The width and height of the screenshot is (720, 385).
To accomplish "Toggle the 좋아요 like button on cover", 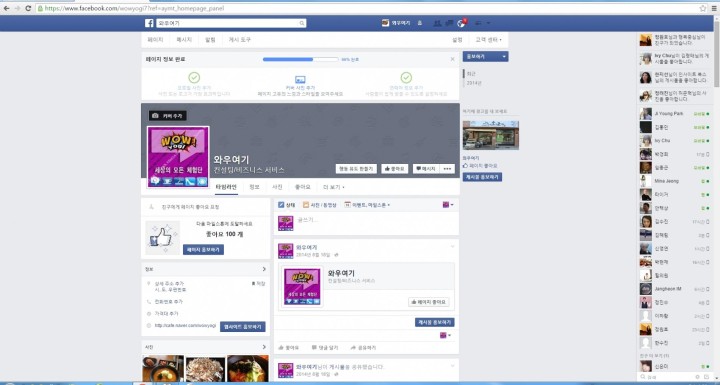I will pyautogui.click(x=394, y=169).
